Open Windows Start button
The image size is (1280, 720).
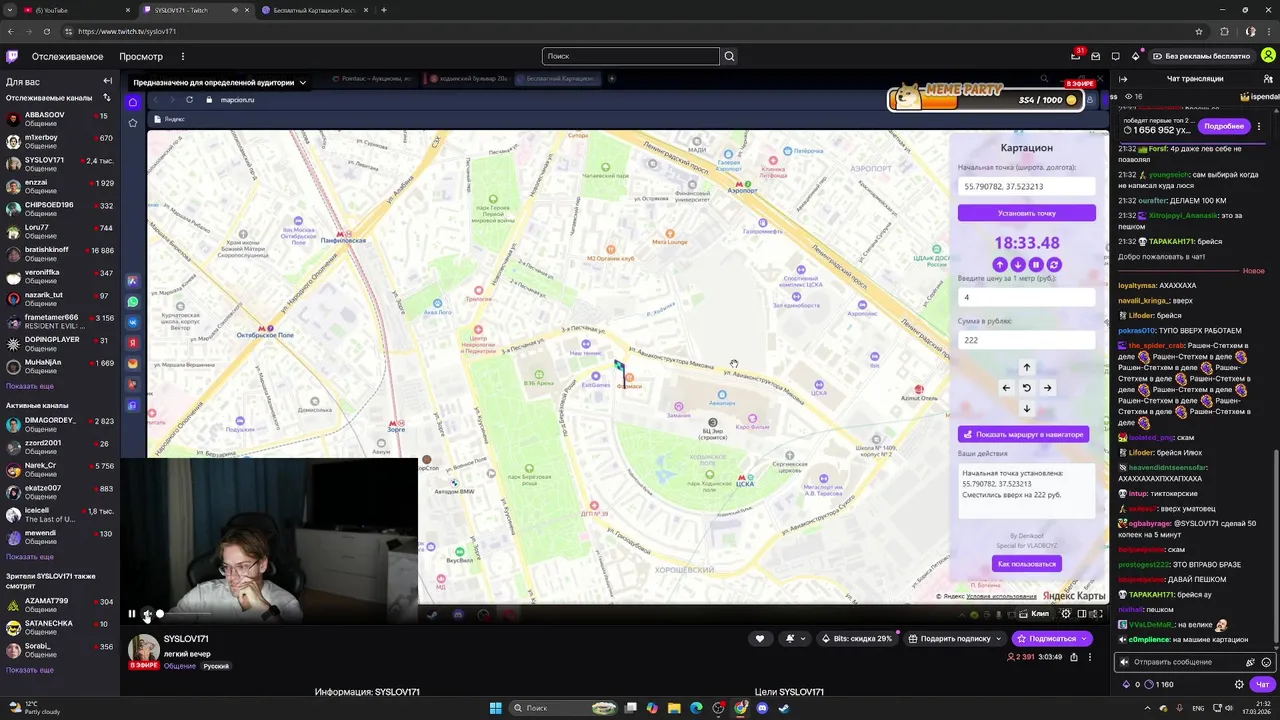pyautogui.click(x=495, y=708)
